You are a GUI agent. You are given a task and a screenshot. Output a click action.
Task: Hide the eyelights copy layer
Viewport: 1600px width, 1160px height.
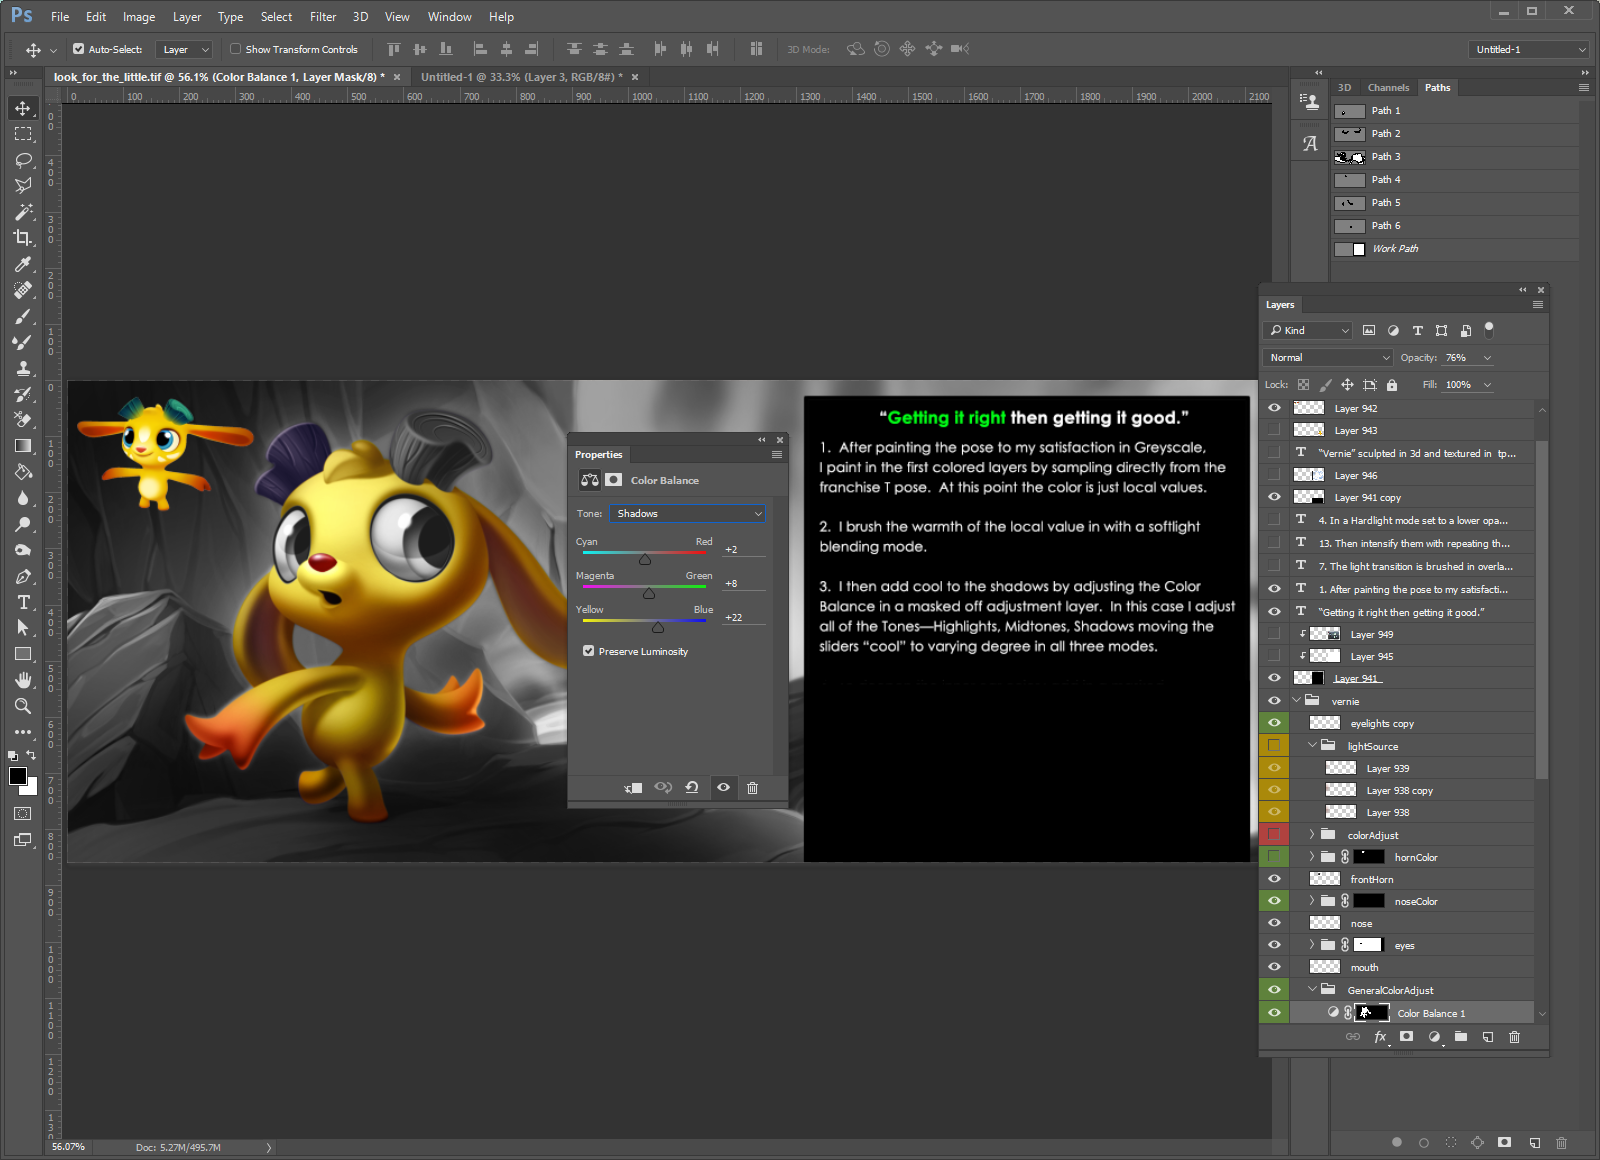[1274, 723]
